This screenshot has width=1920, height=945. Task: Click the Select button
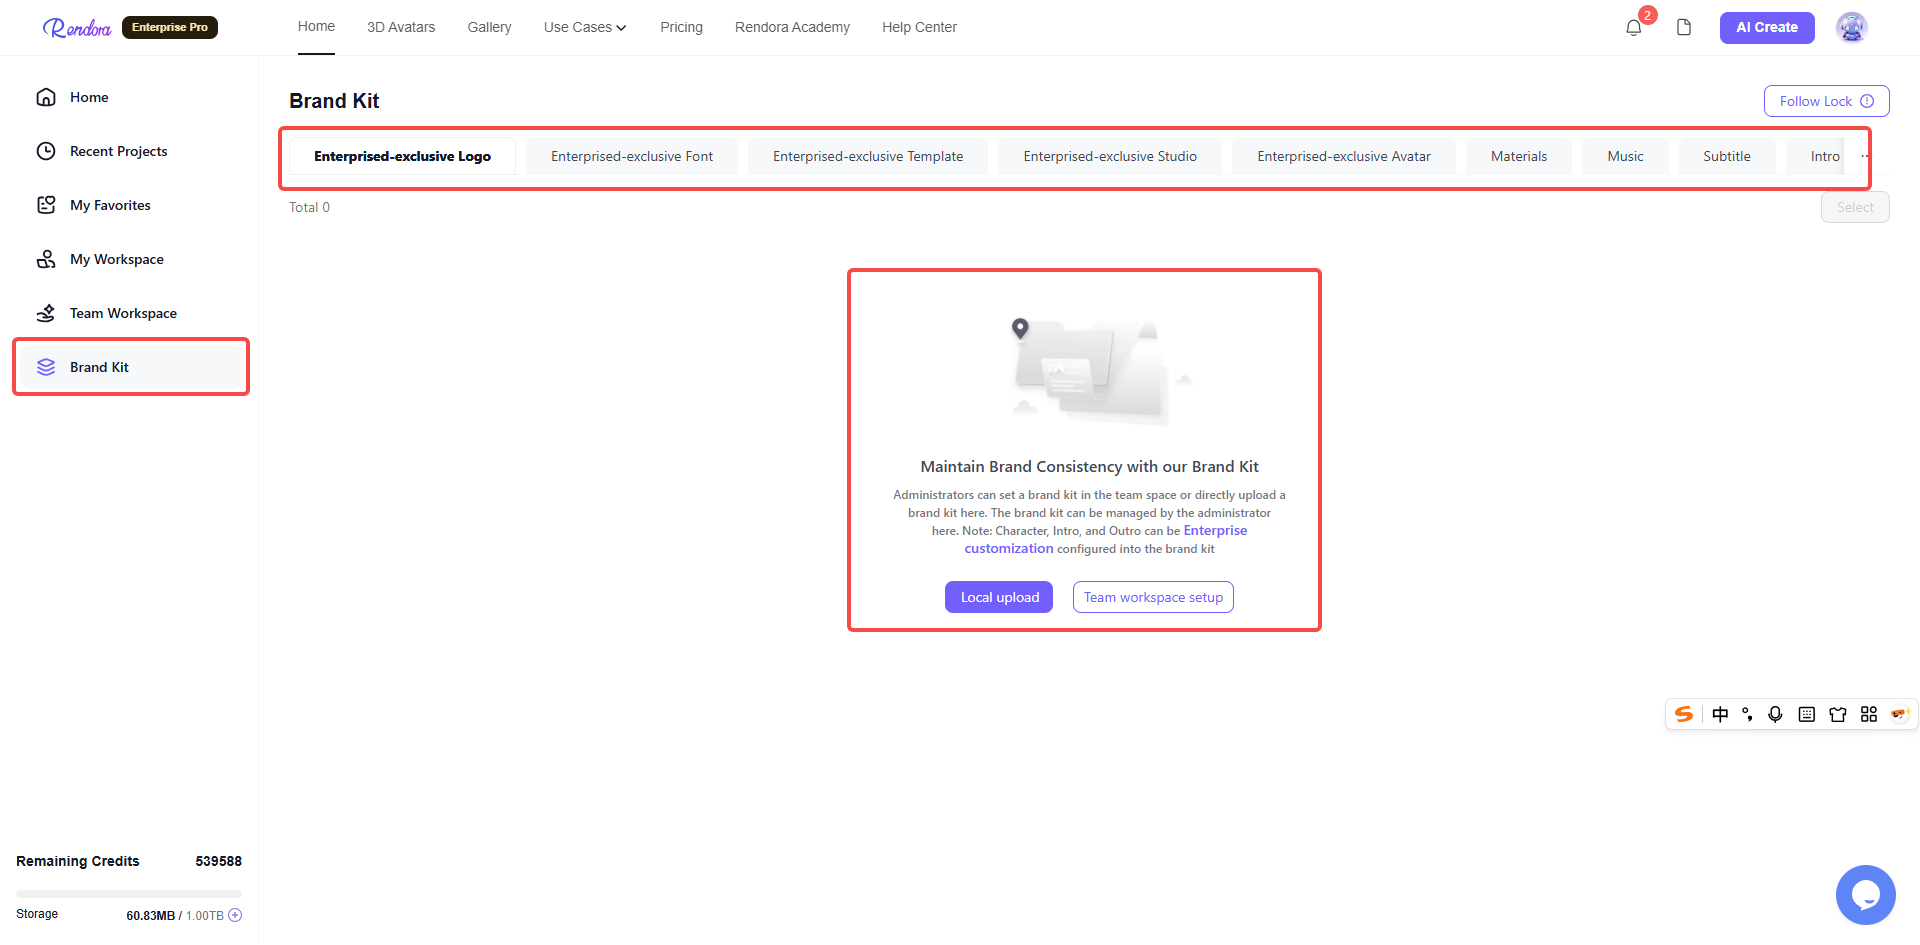(x=1855, y=207)
